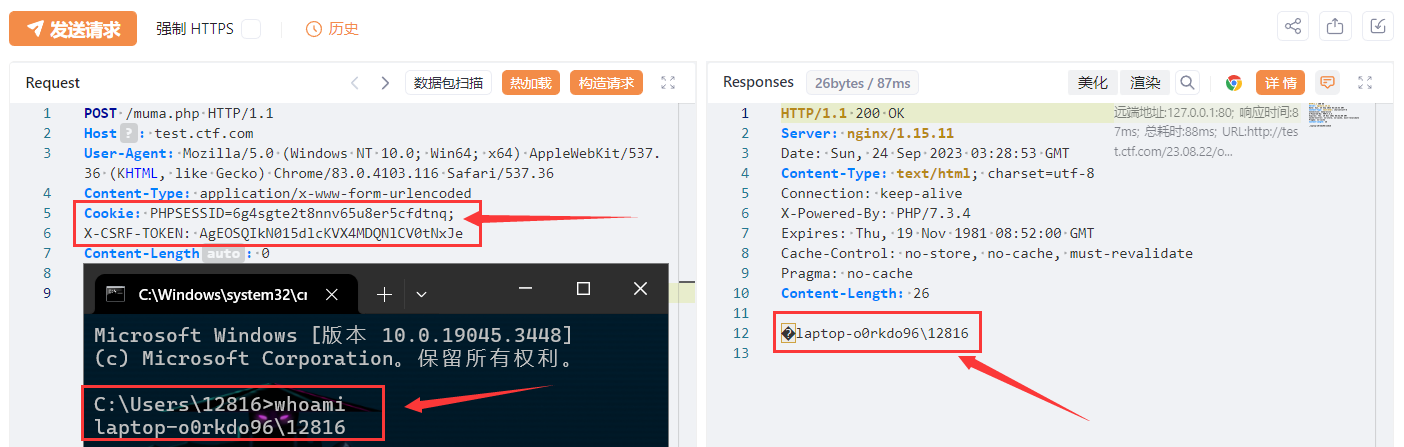The height and width of the screenshot is (447, 1404).
Task: Click the 数据包扫描 button
Action: point(449,83)
